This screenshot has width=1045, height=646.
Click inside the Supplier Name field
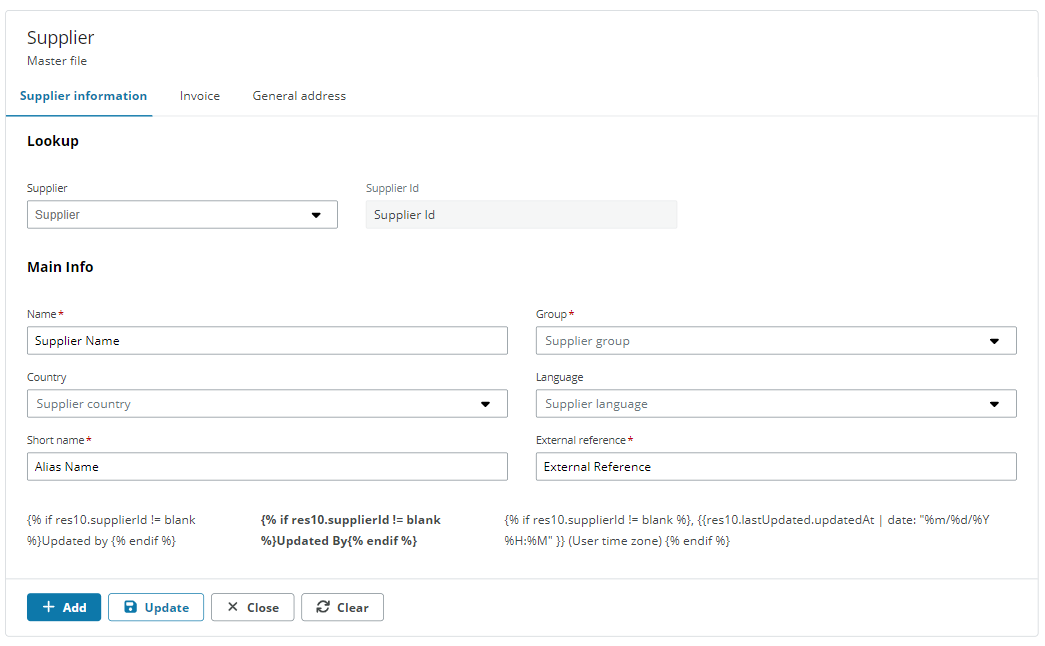(x=267, y=340)
